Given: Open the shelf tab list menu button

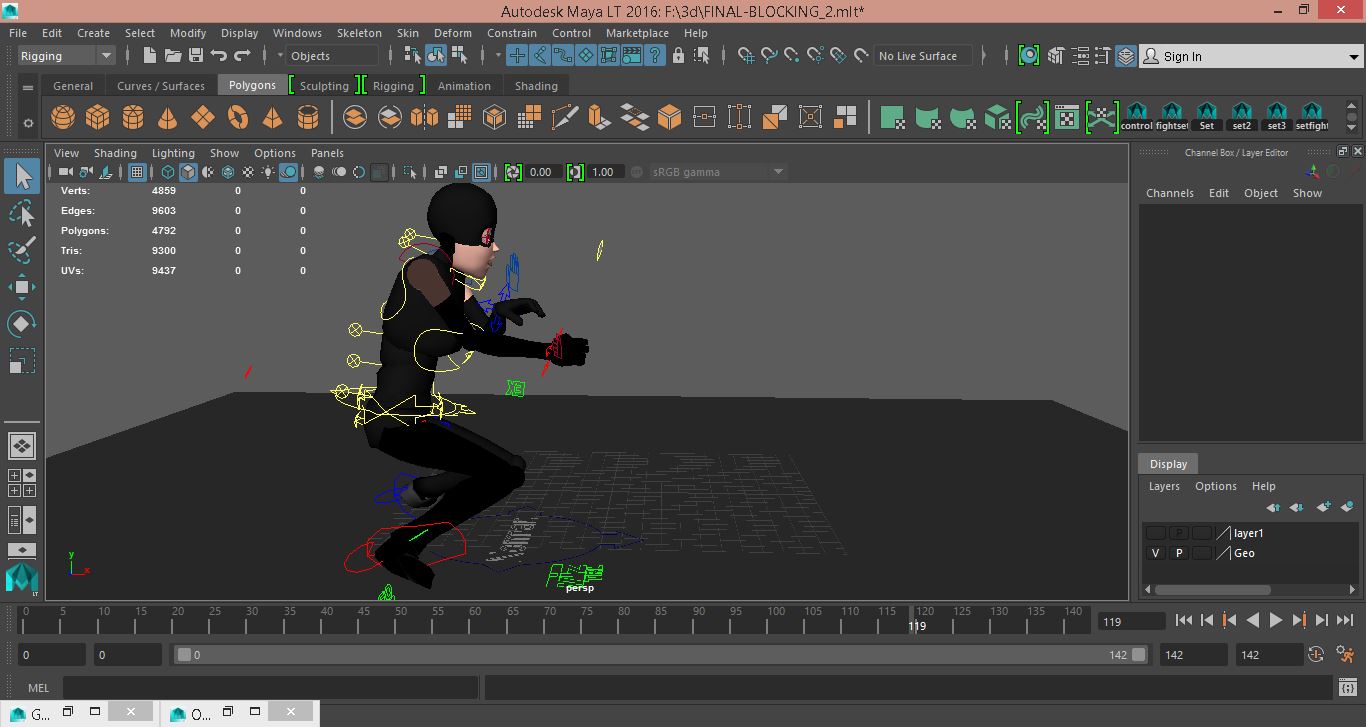Looking at the screenshot, I should click(28, 87).
